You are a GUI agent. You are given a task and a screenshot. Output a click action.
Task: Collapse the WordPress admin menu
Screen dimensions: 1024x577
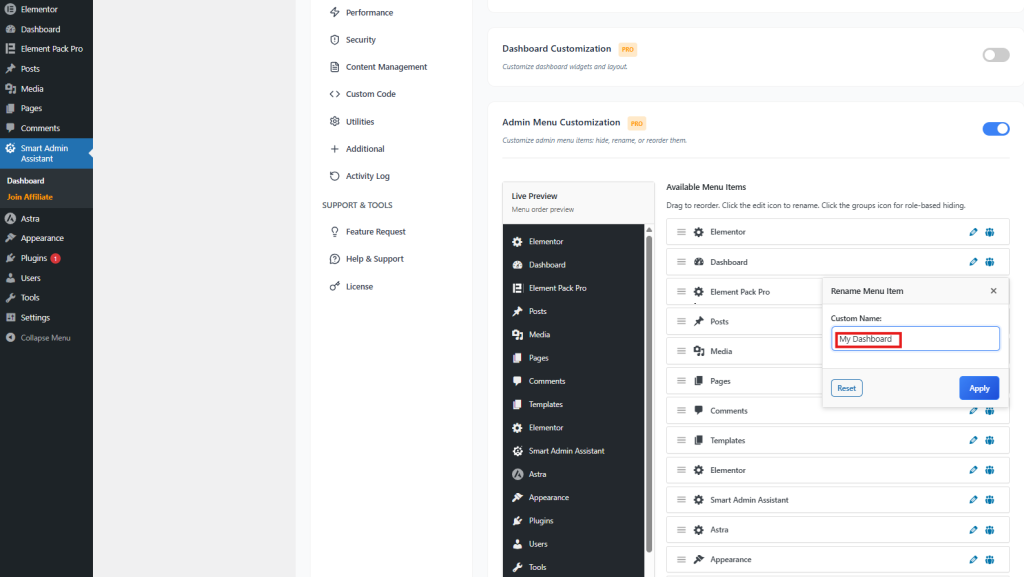(x=46, y=337)
